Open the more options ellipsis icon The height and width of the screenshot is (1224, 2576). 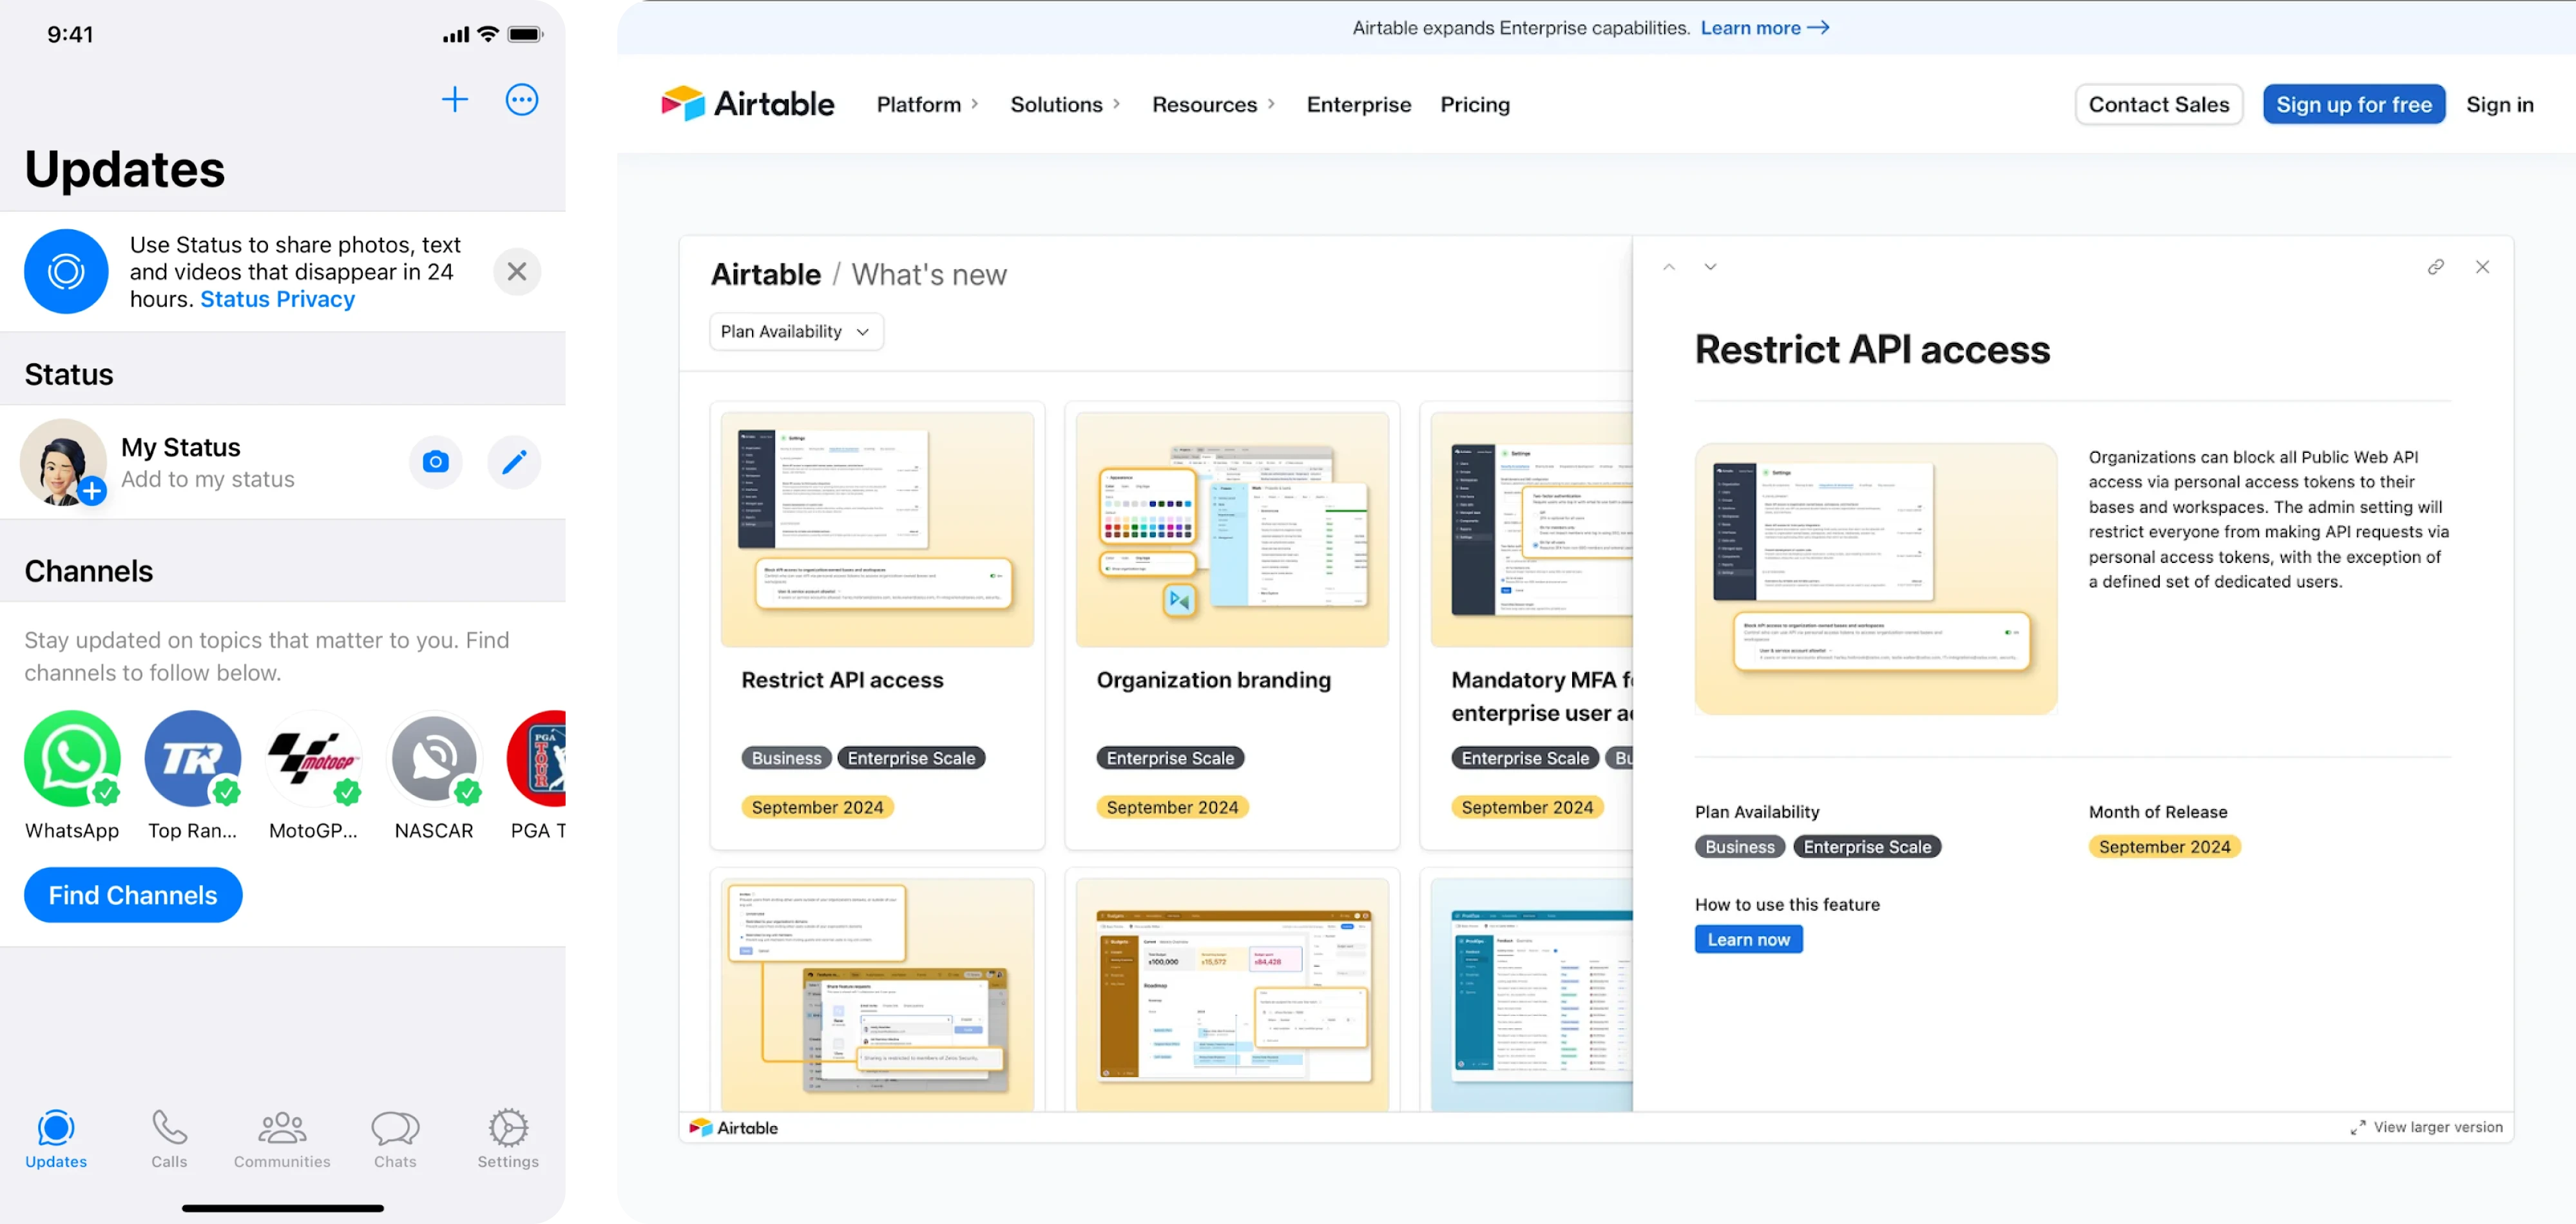pyautogui.click(x=522, y=99)
